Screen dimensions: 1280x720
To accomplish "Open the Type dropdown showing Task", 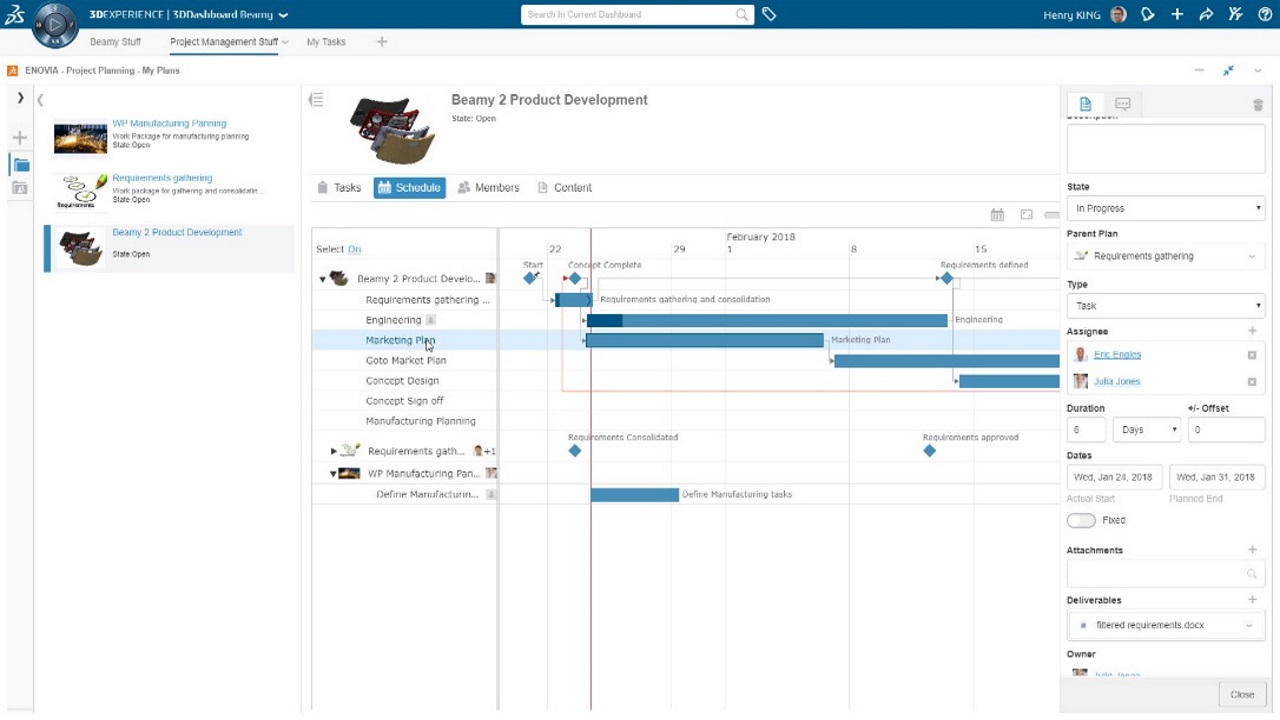I will 1166,306.
